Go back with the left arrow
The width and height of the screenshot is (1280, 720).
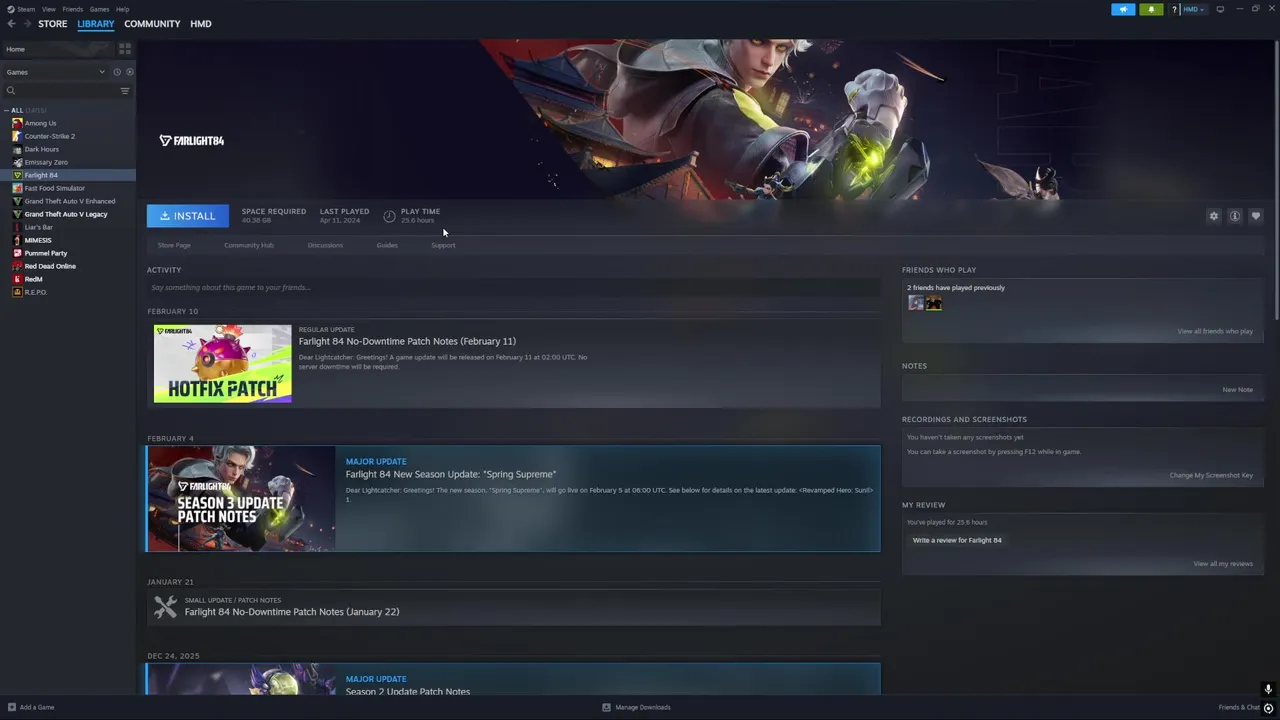pyautogui.click(x=11, y=24)
